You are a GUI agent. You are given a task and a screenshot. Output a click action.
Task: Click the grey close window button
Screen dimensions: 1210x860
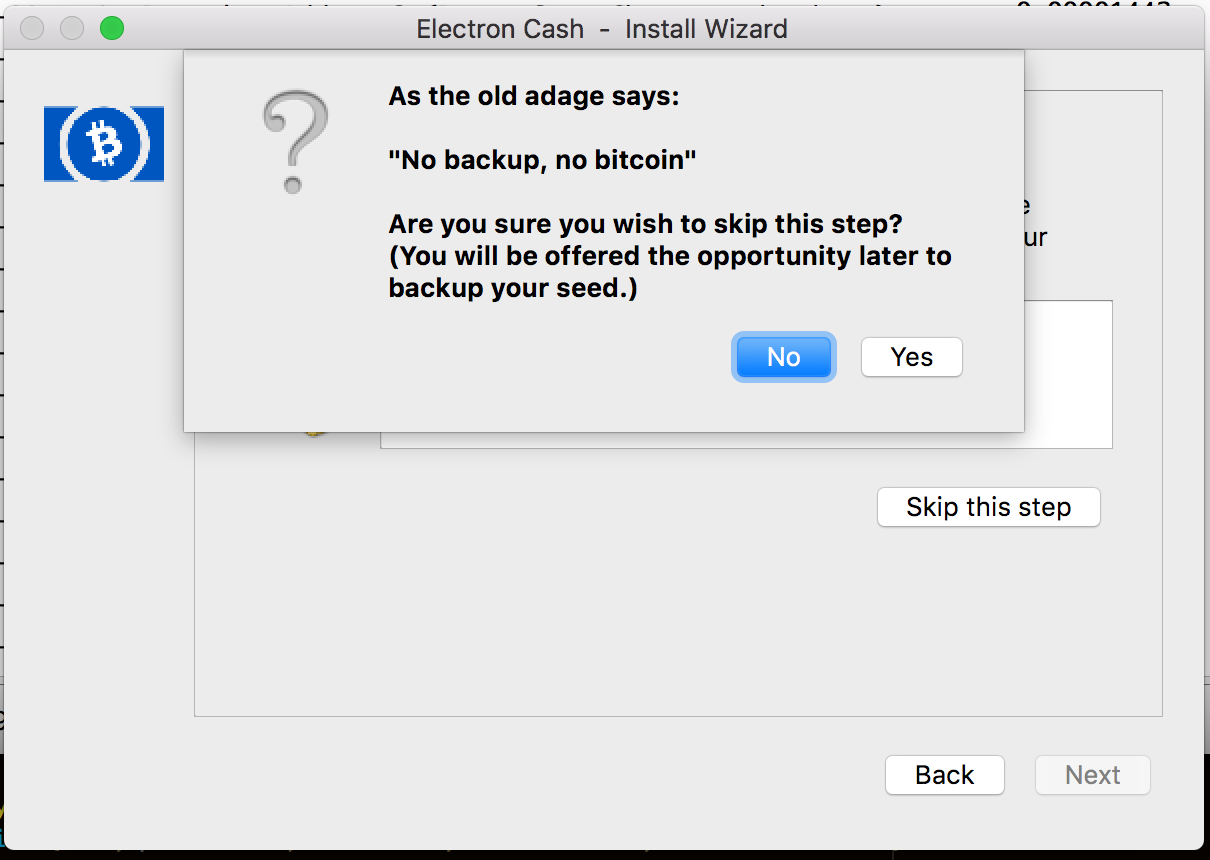click(x=32, y=28)
